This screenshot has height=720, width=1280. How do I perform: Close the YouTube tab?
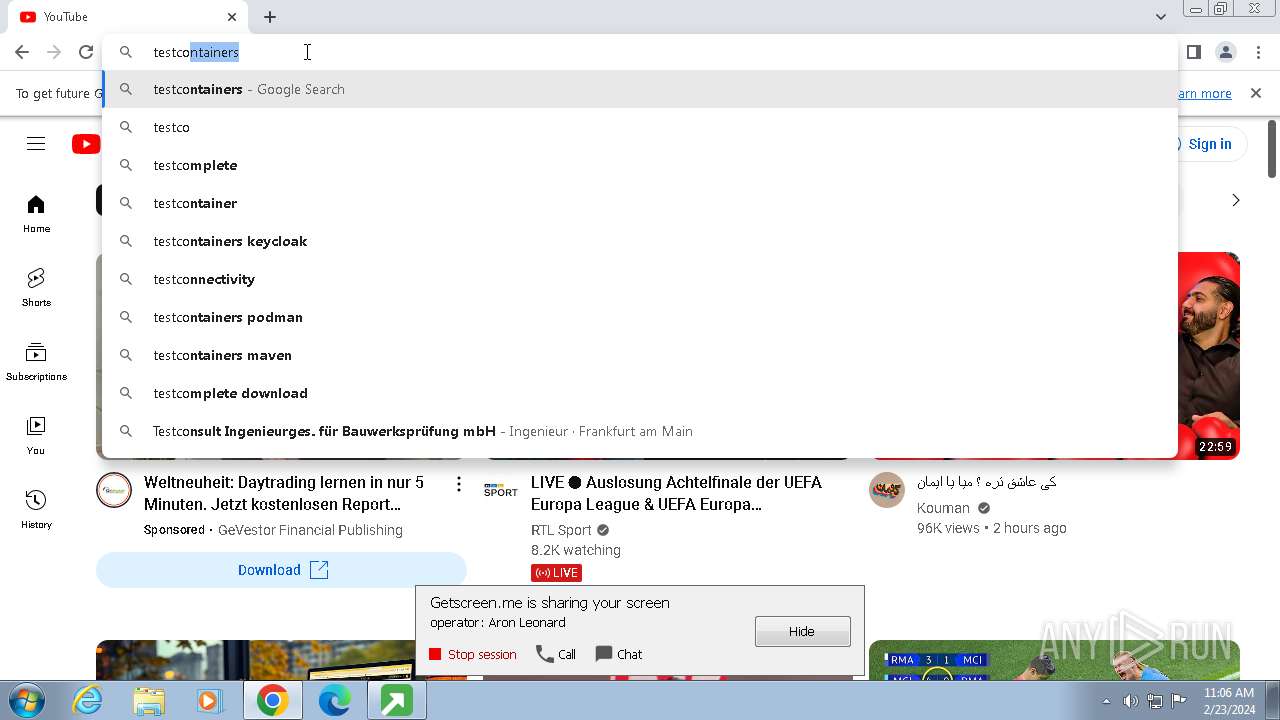pos(232,17)
